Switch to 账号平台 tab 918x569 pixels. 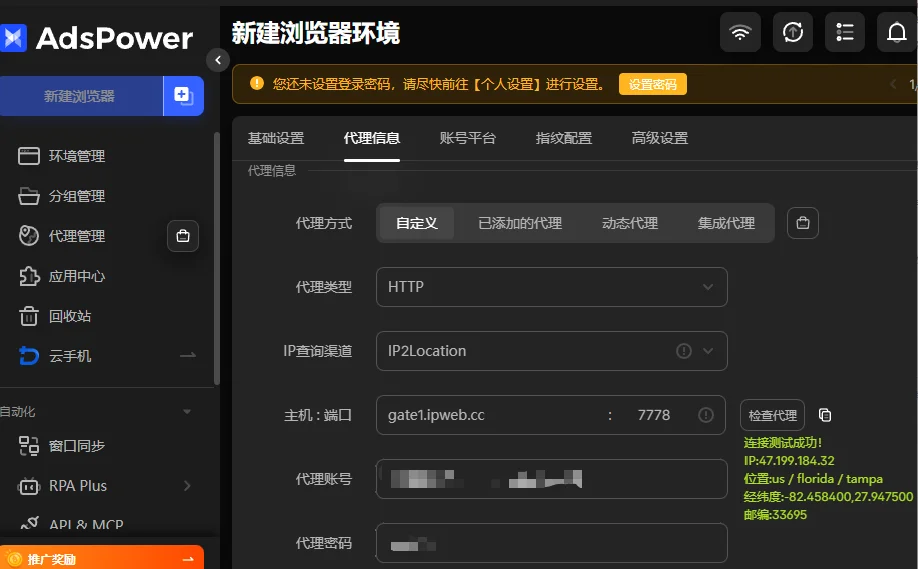(468, 138)
